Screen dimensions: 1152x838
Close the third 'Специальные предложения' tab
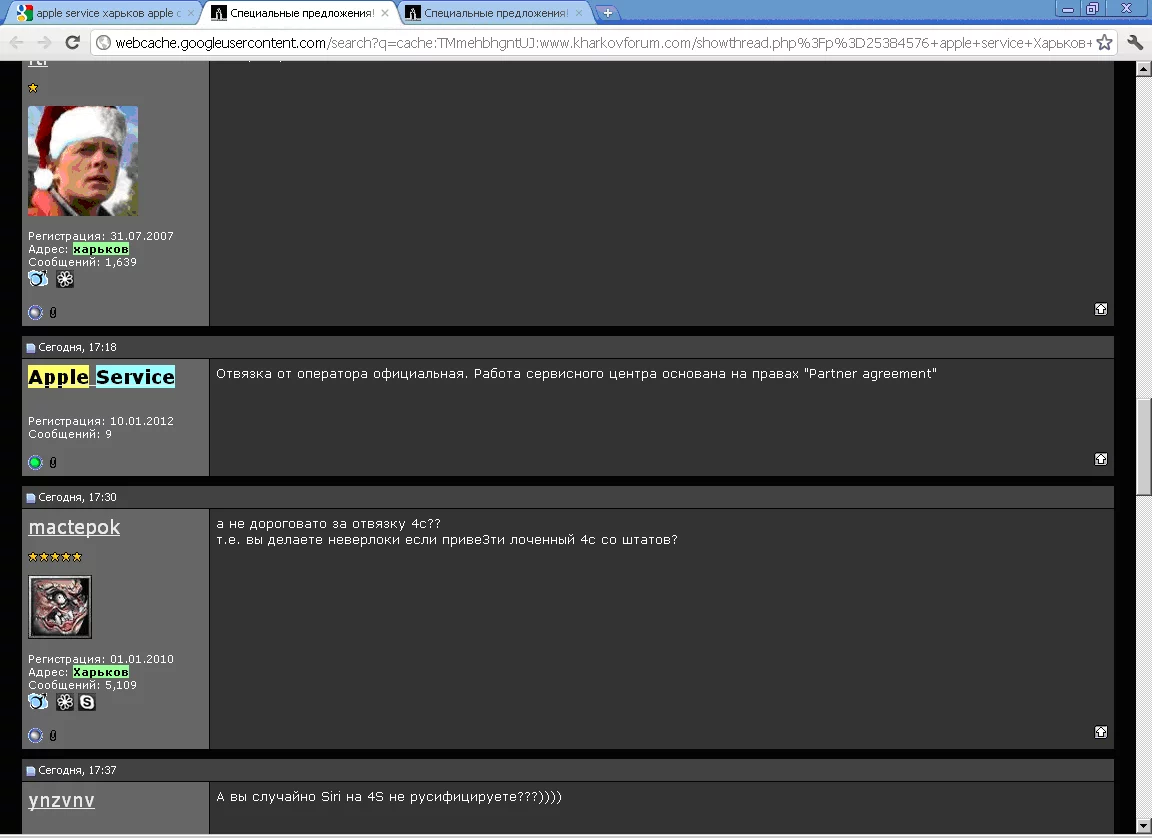click(579, 12)
